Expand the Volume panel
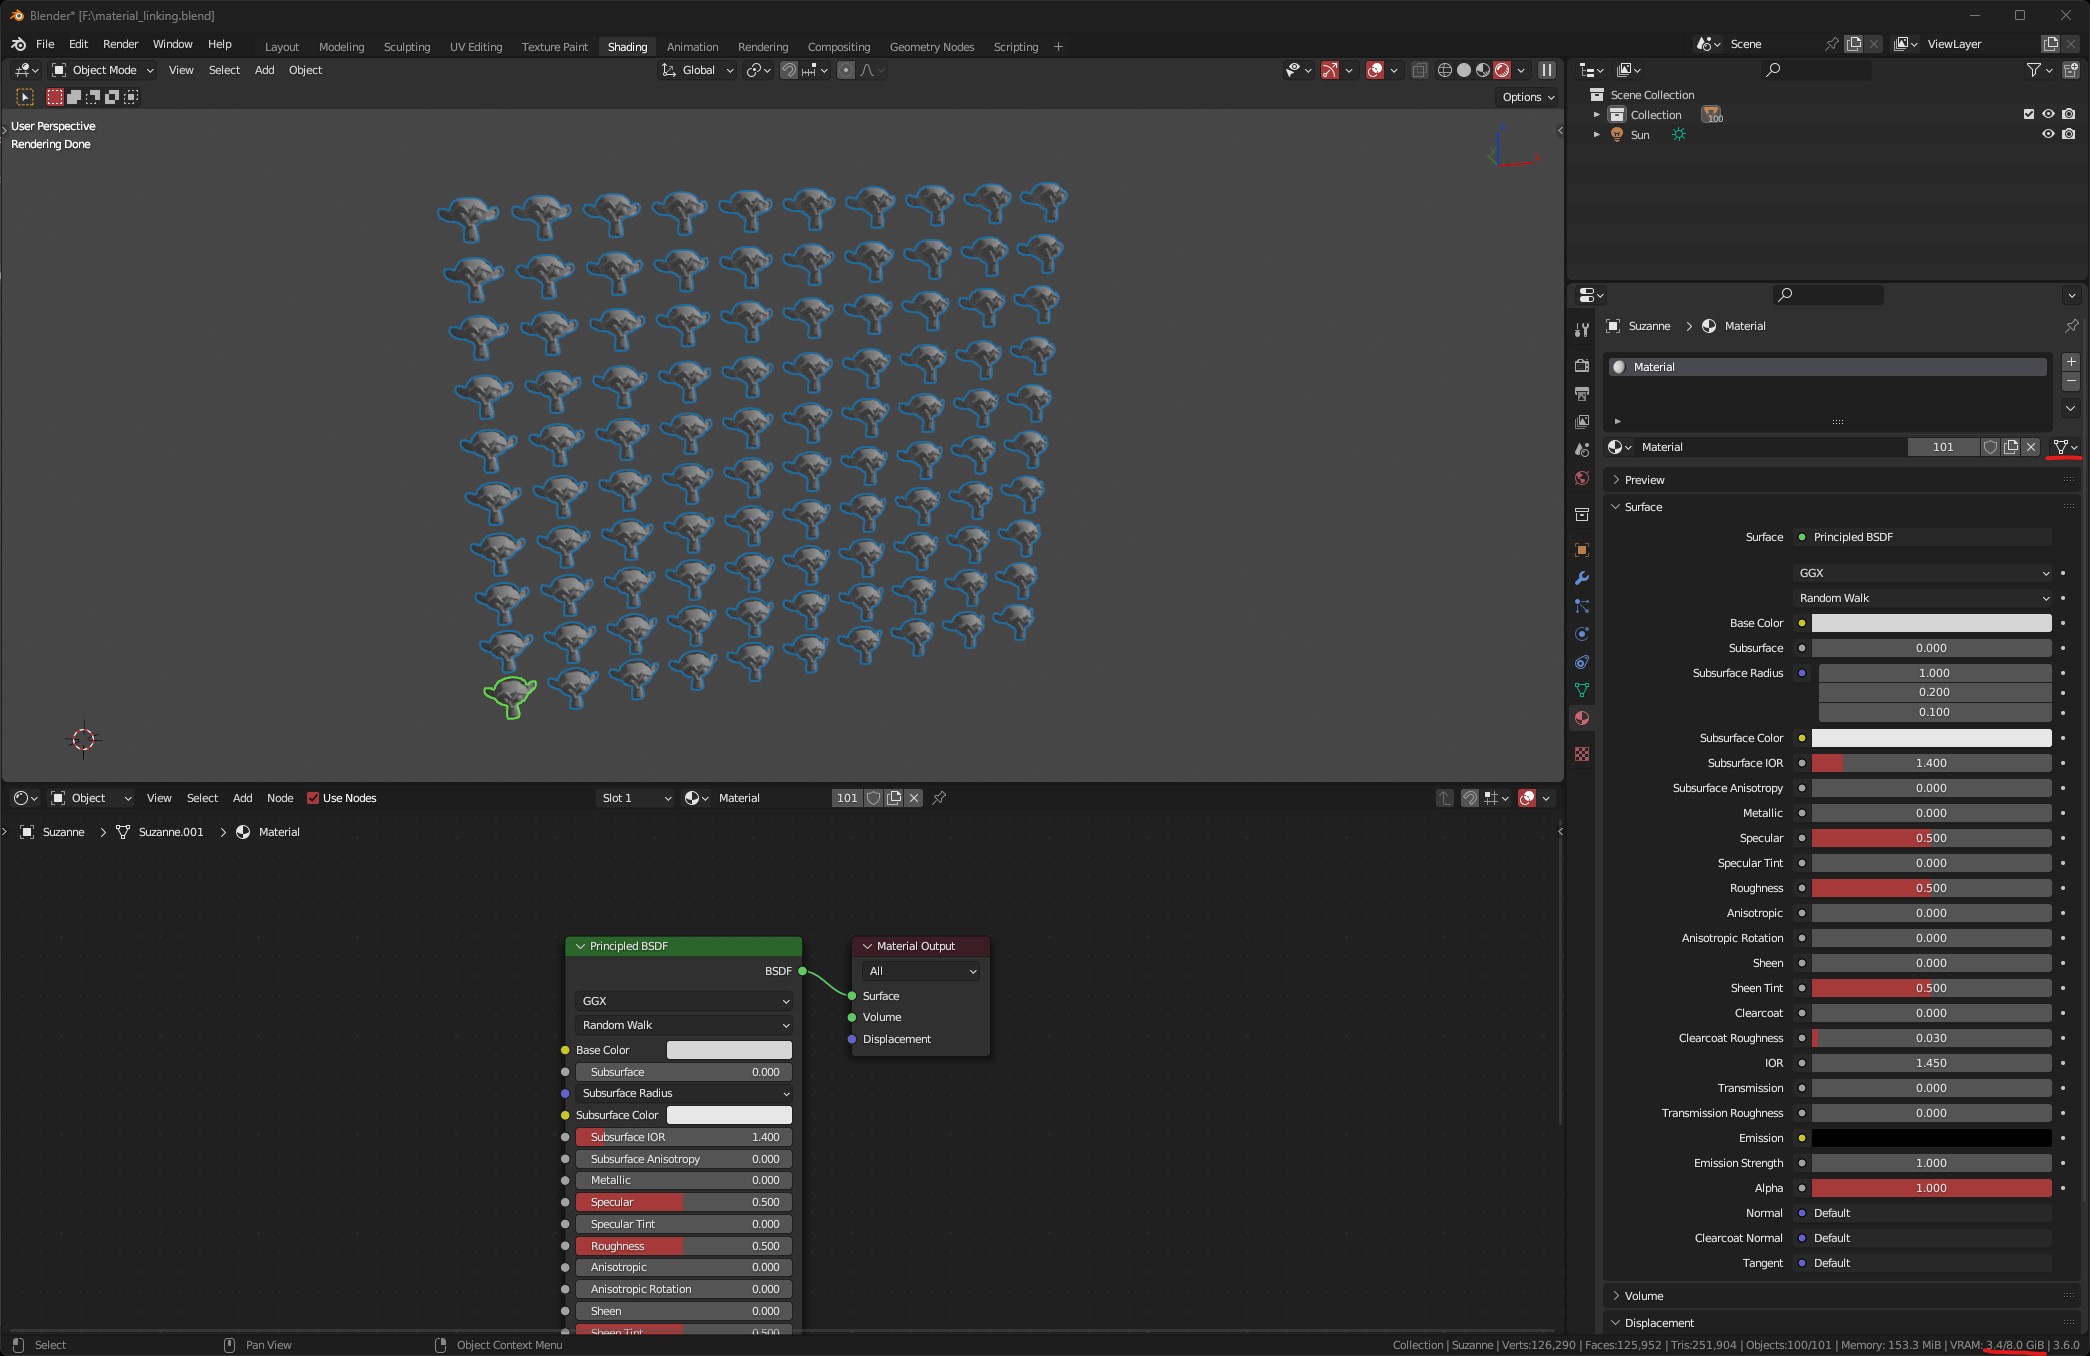 (1644, 1296)
